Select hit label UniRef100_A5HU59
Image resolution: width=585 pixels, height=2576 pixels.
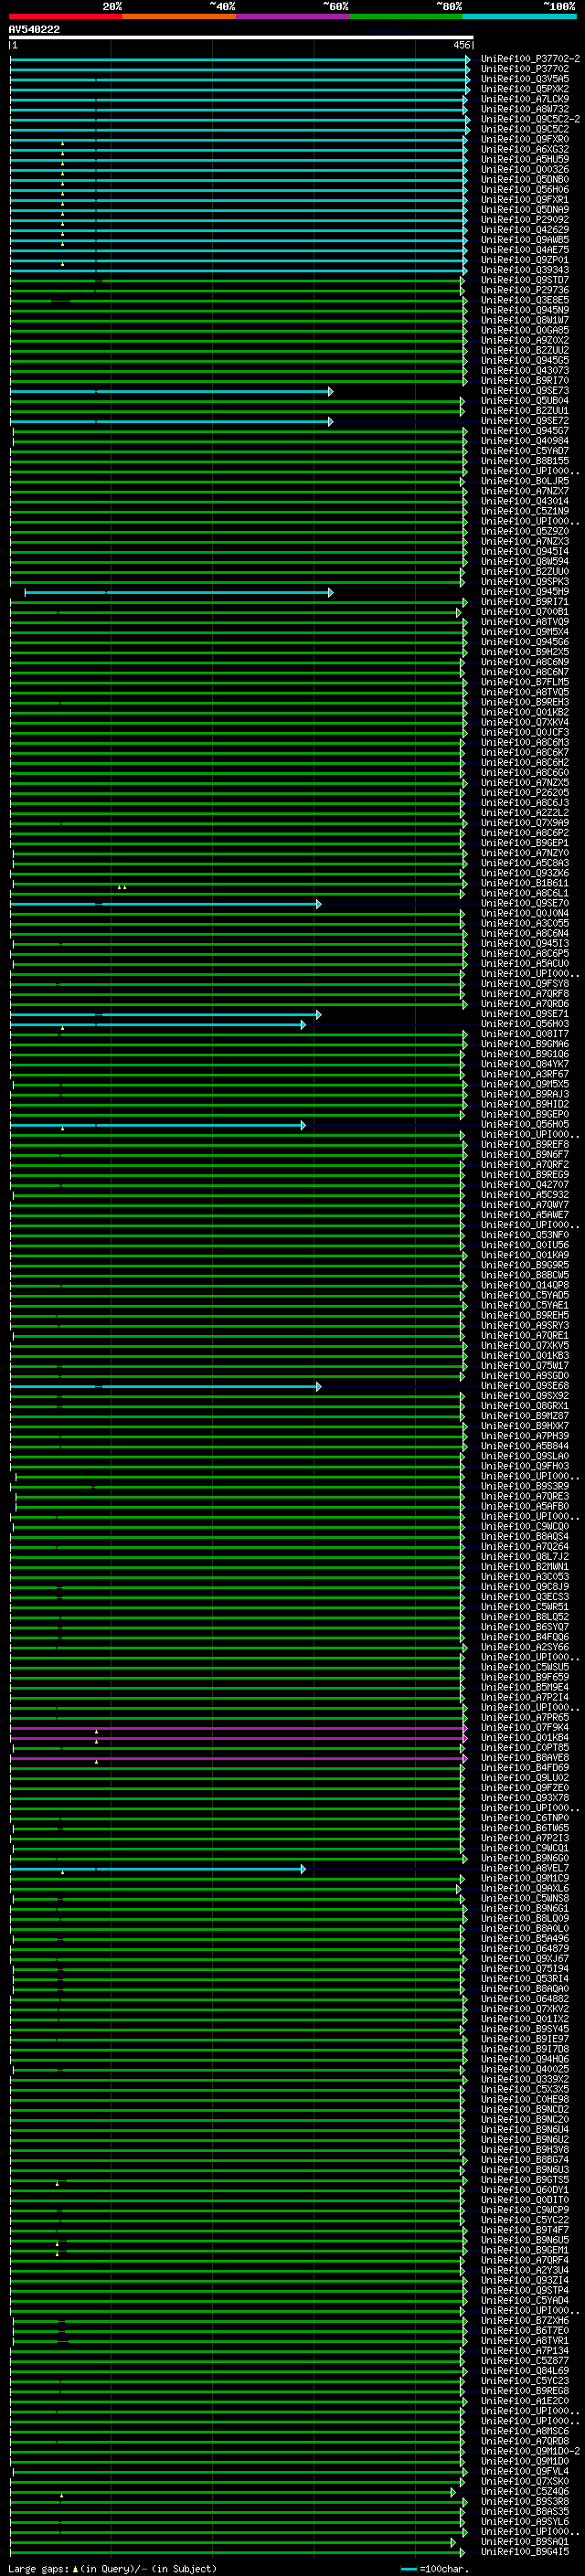click(x=525, y=159)
